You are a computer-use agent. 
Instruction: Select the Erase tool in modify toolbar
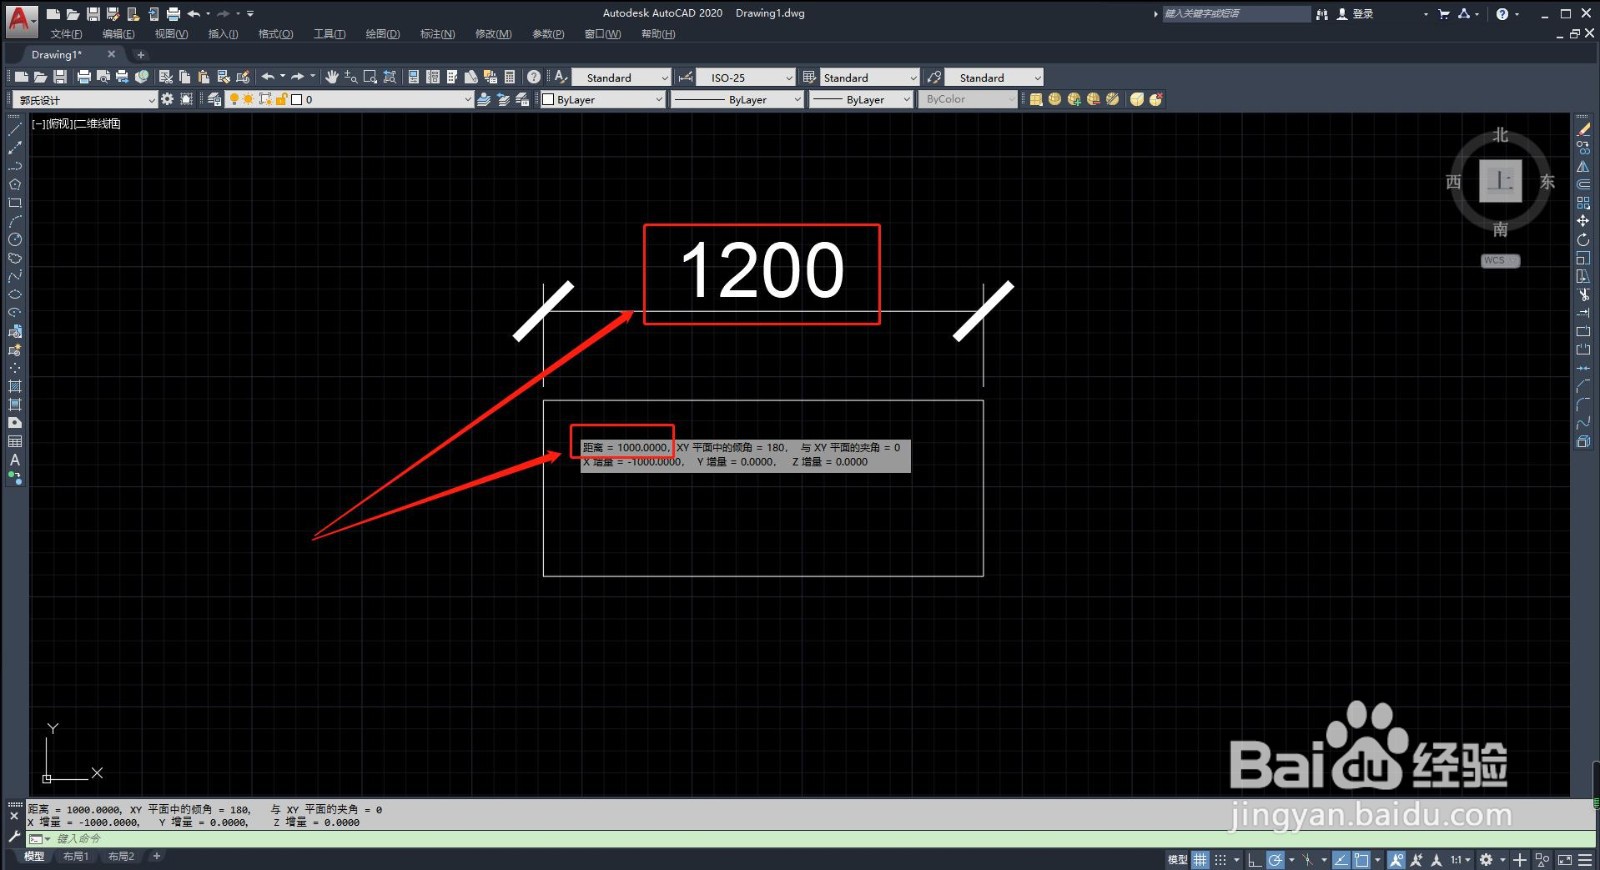point(1583,129)
